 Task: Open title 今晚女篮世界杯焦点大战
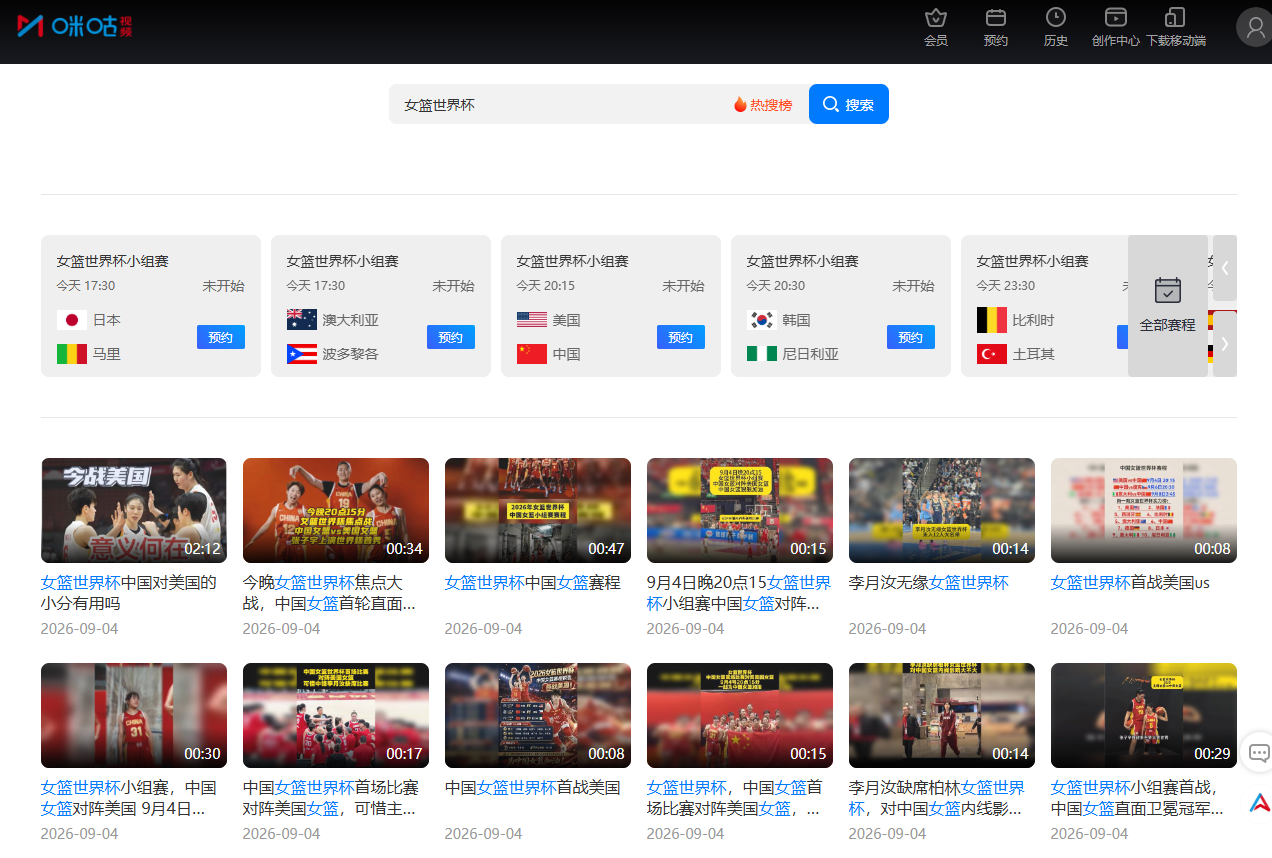(329, 593)
